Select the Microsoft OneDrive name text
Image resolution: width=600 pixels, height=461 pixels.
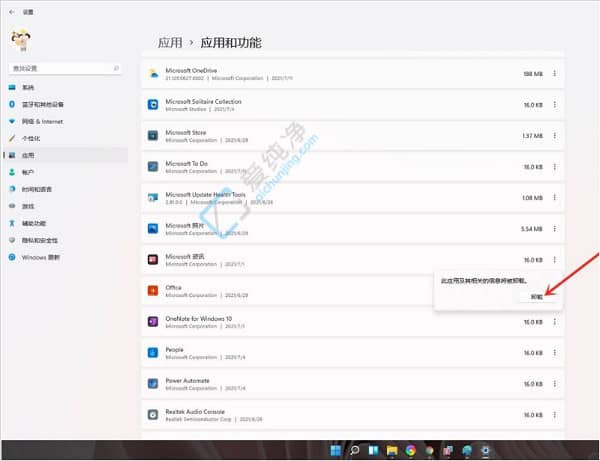(x=191, y=70)
